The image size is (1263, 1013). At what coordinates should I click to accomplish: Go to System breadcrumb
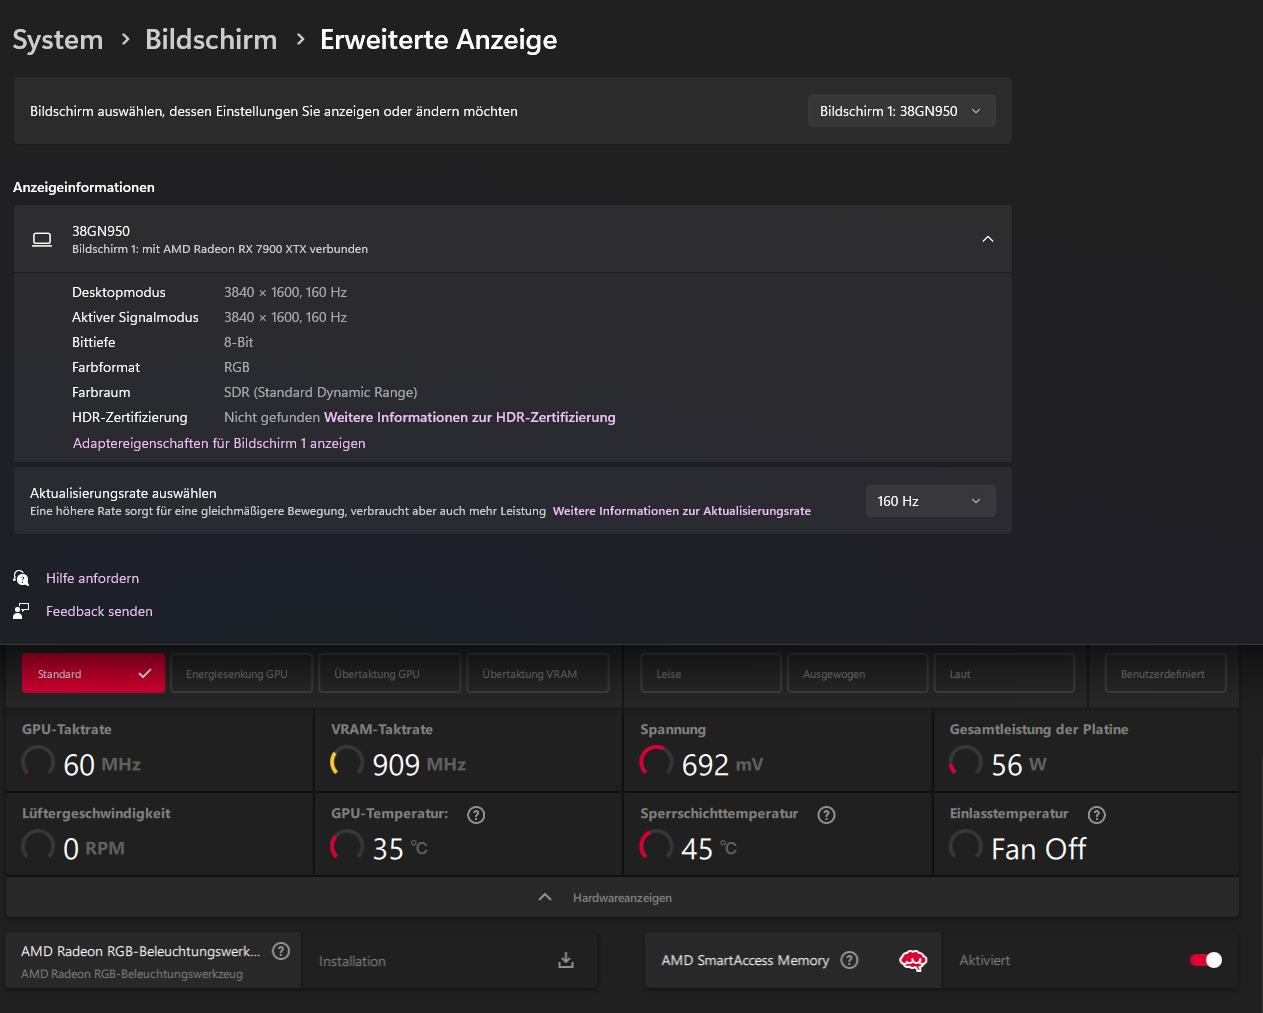click(58, 39)
